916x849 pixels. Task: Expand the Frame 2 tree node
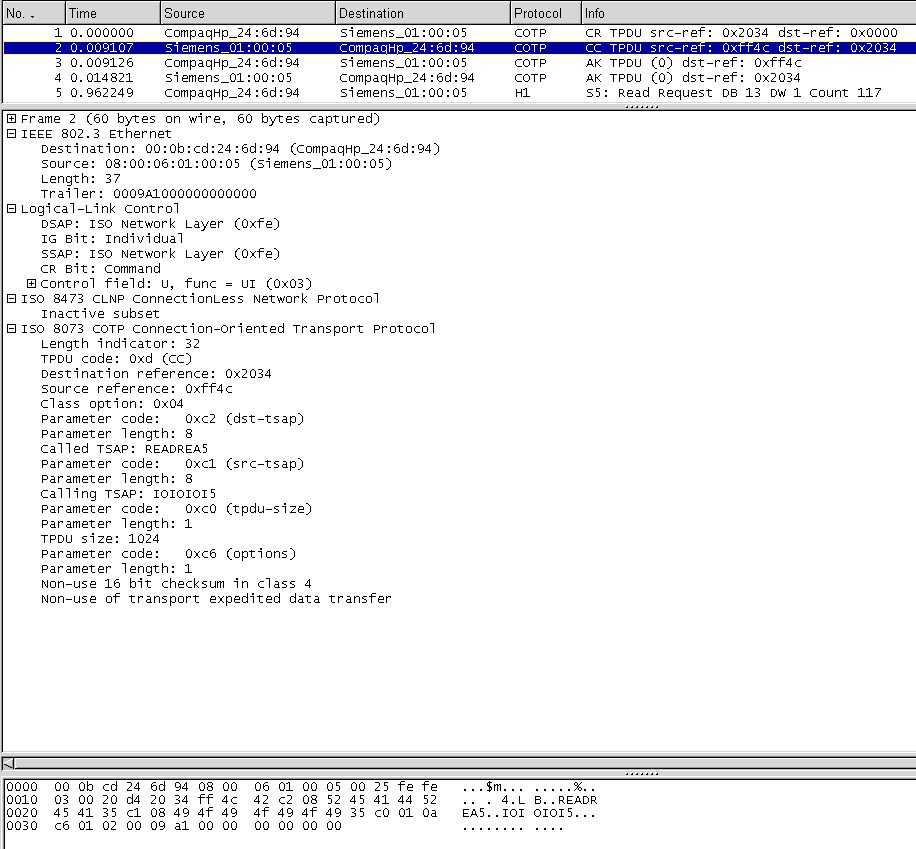tap(11, 119)
